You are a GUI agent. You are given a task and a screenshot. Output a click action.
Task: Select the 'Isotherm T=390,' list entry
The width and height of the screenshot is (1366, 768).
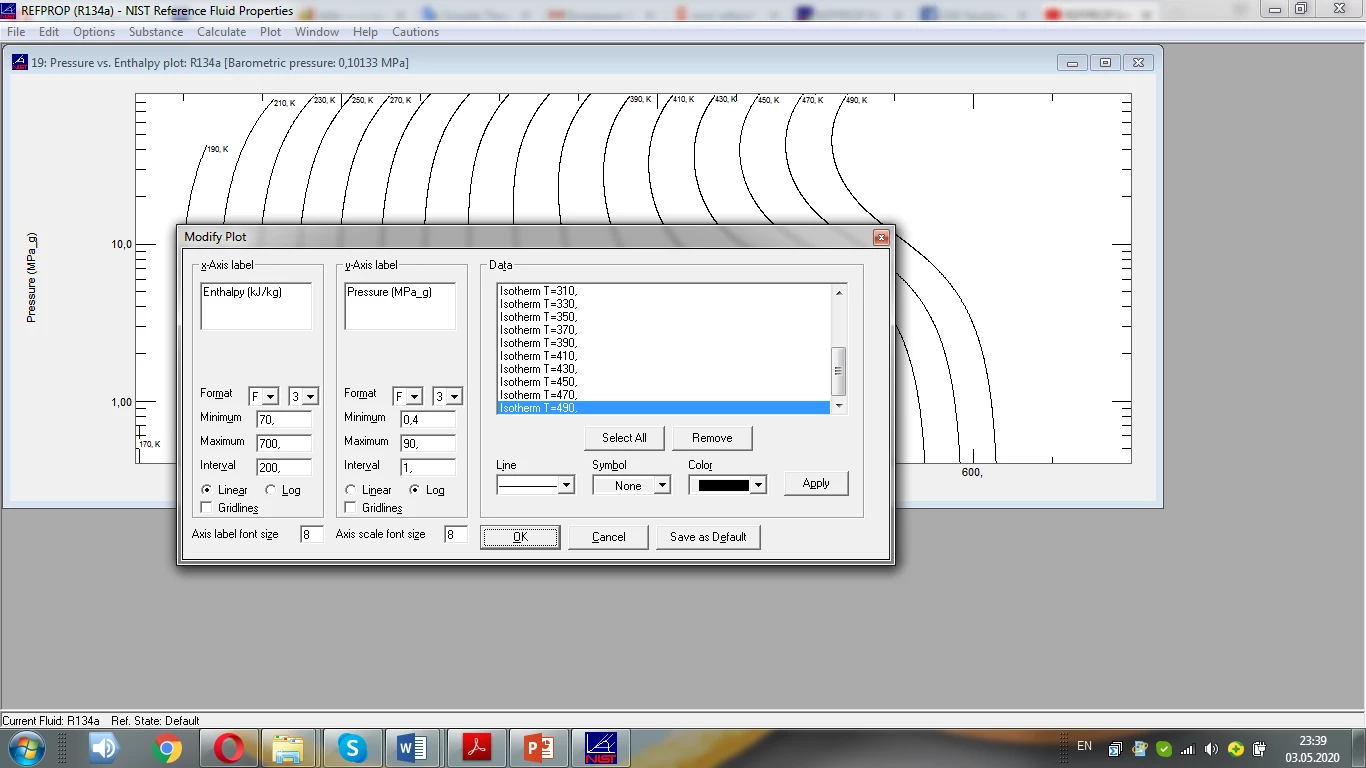coord(664,343)
